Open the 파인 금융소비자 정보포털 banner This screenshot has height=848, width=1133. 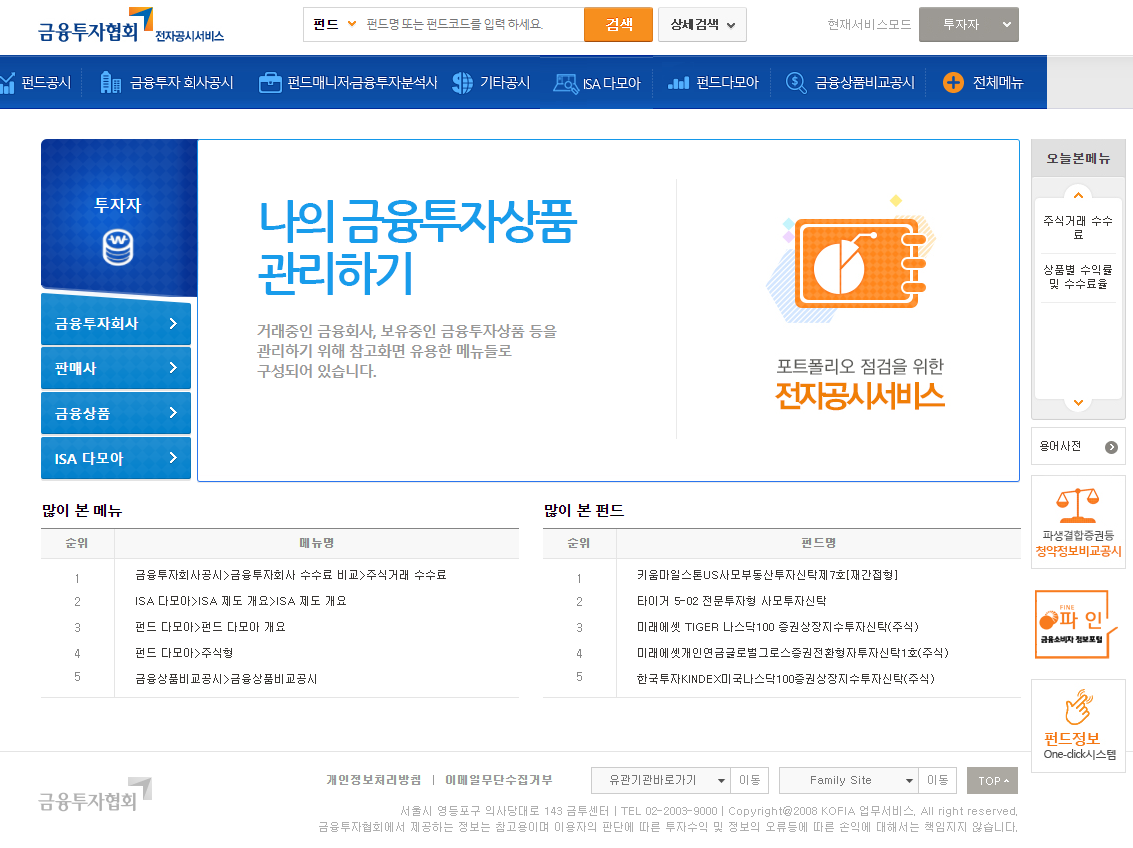(1078, 625)
